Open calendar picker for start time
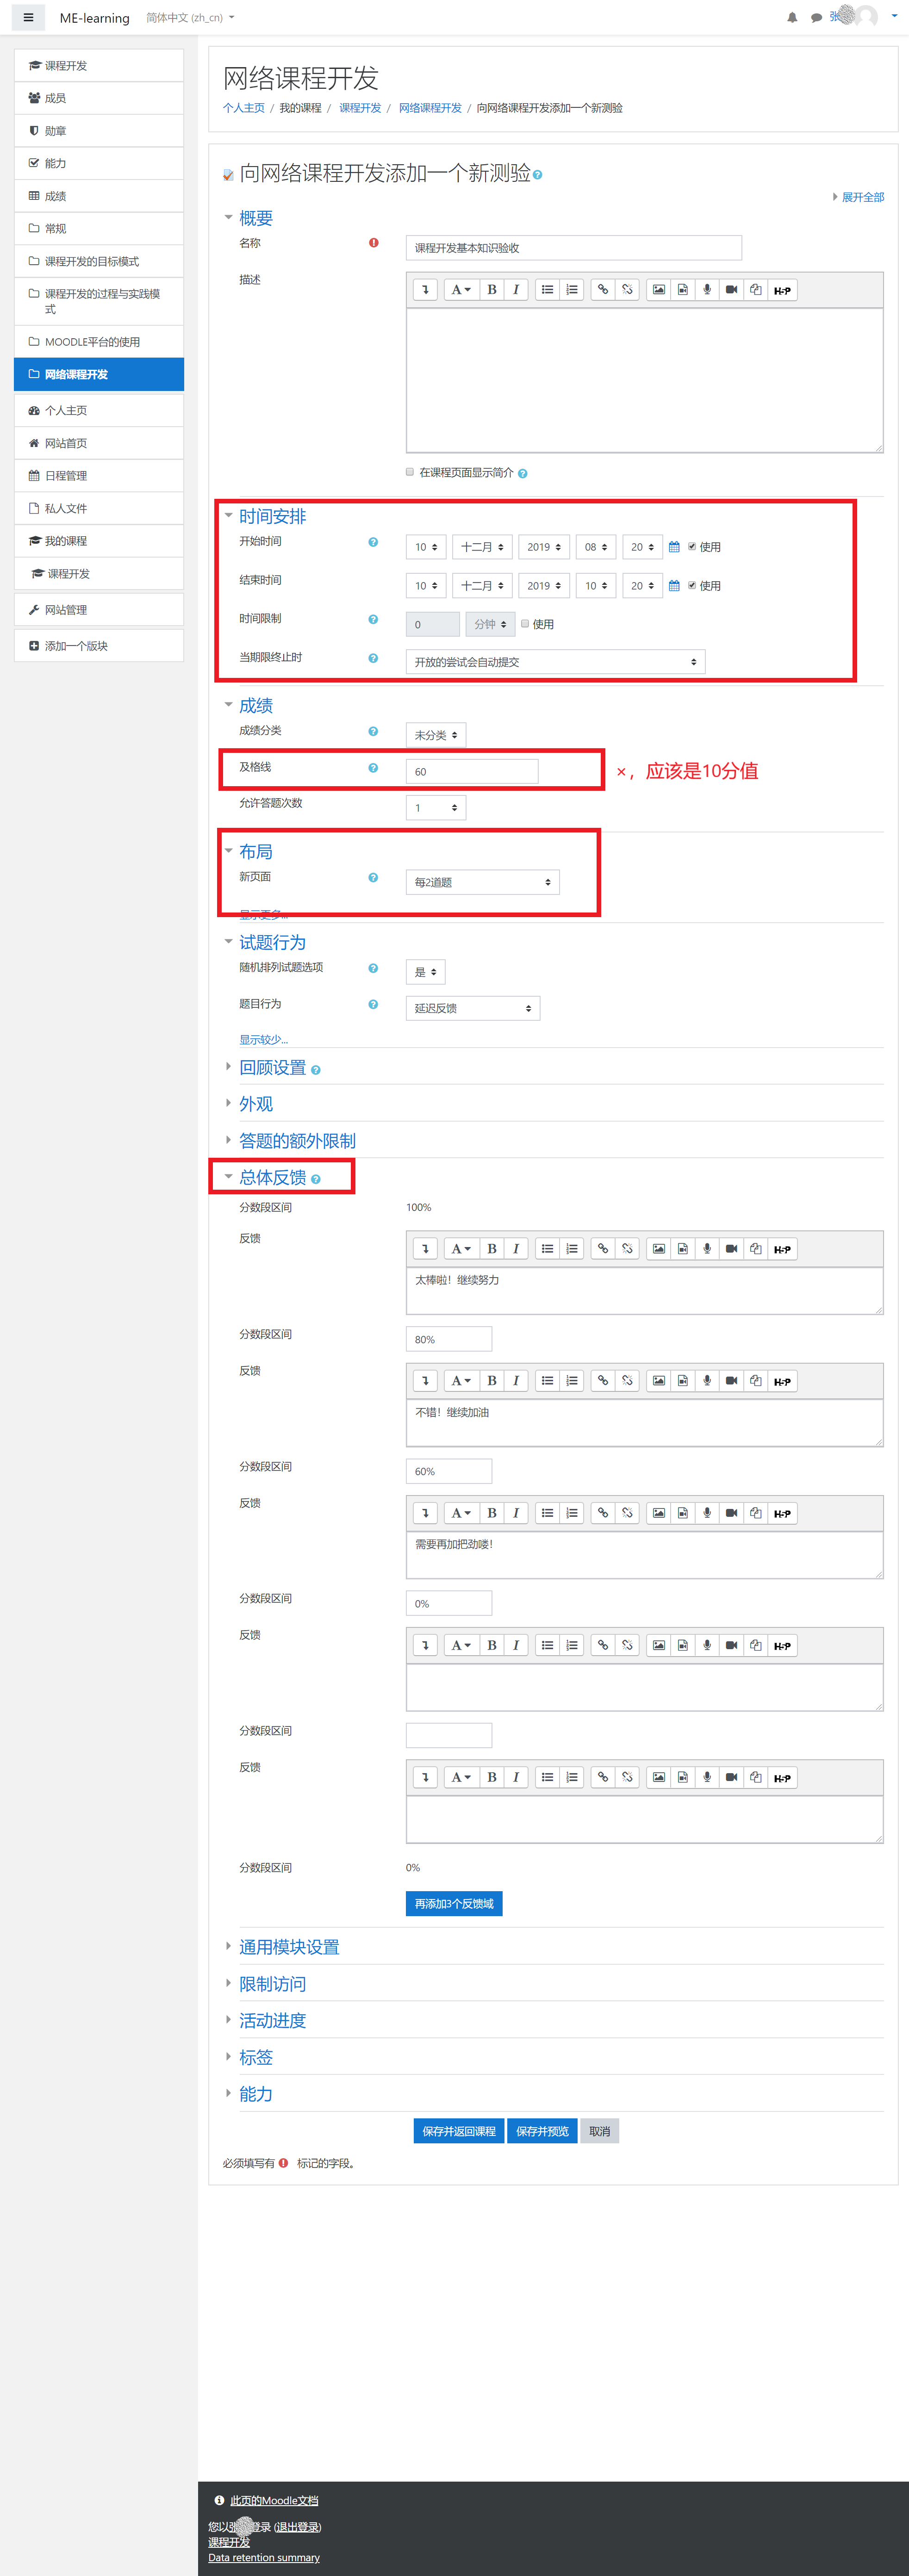Image resolution: width=909 pixels, height=2576 pixels. coord(674,547)
